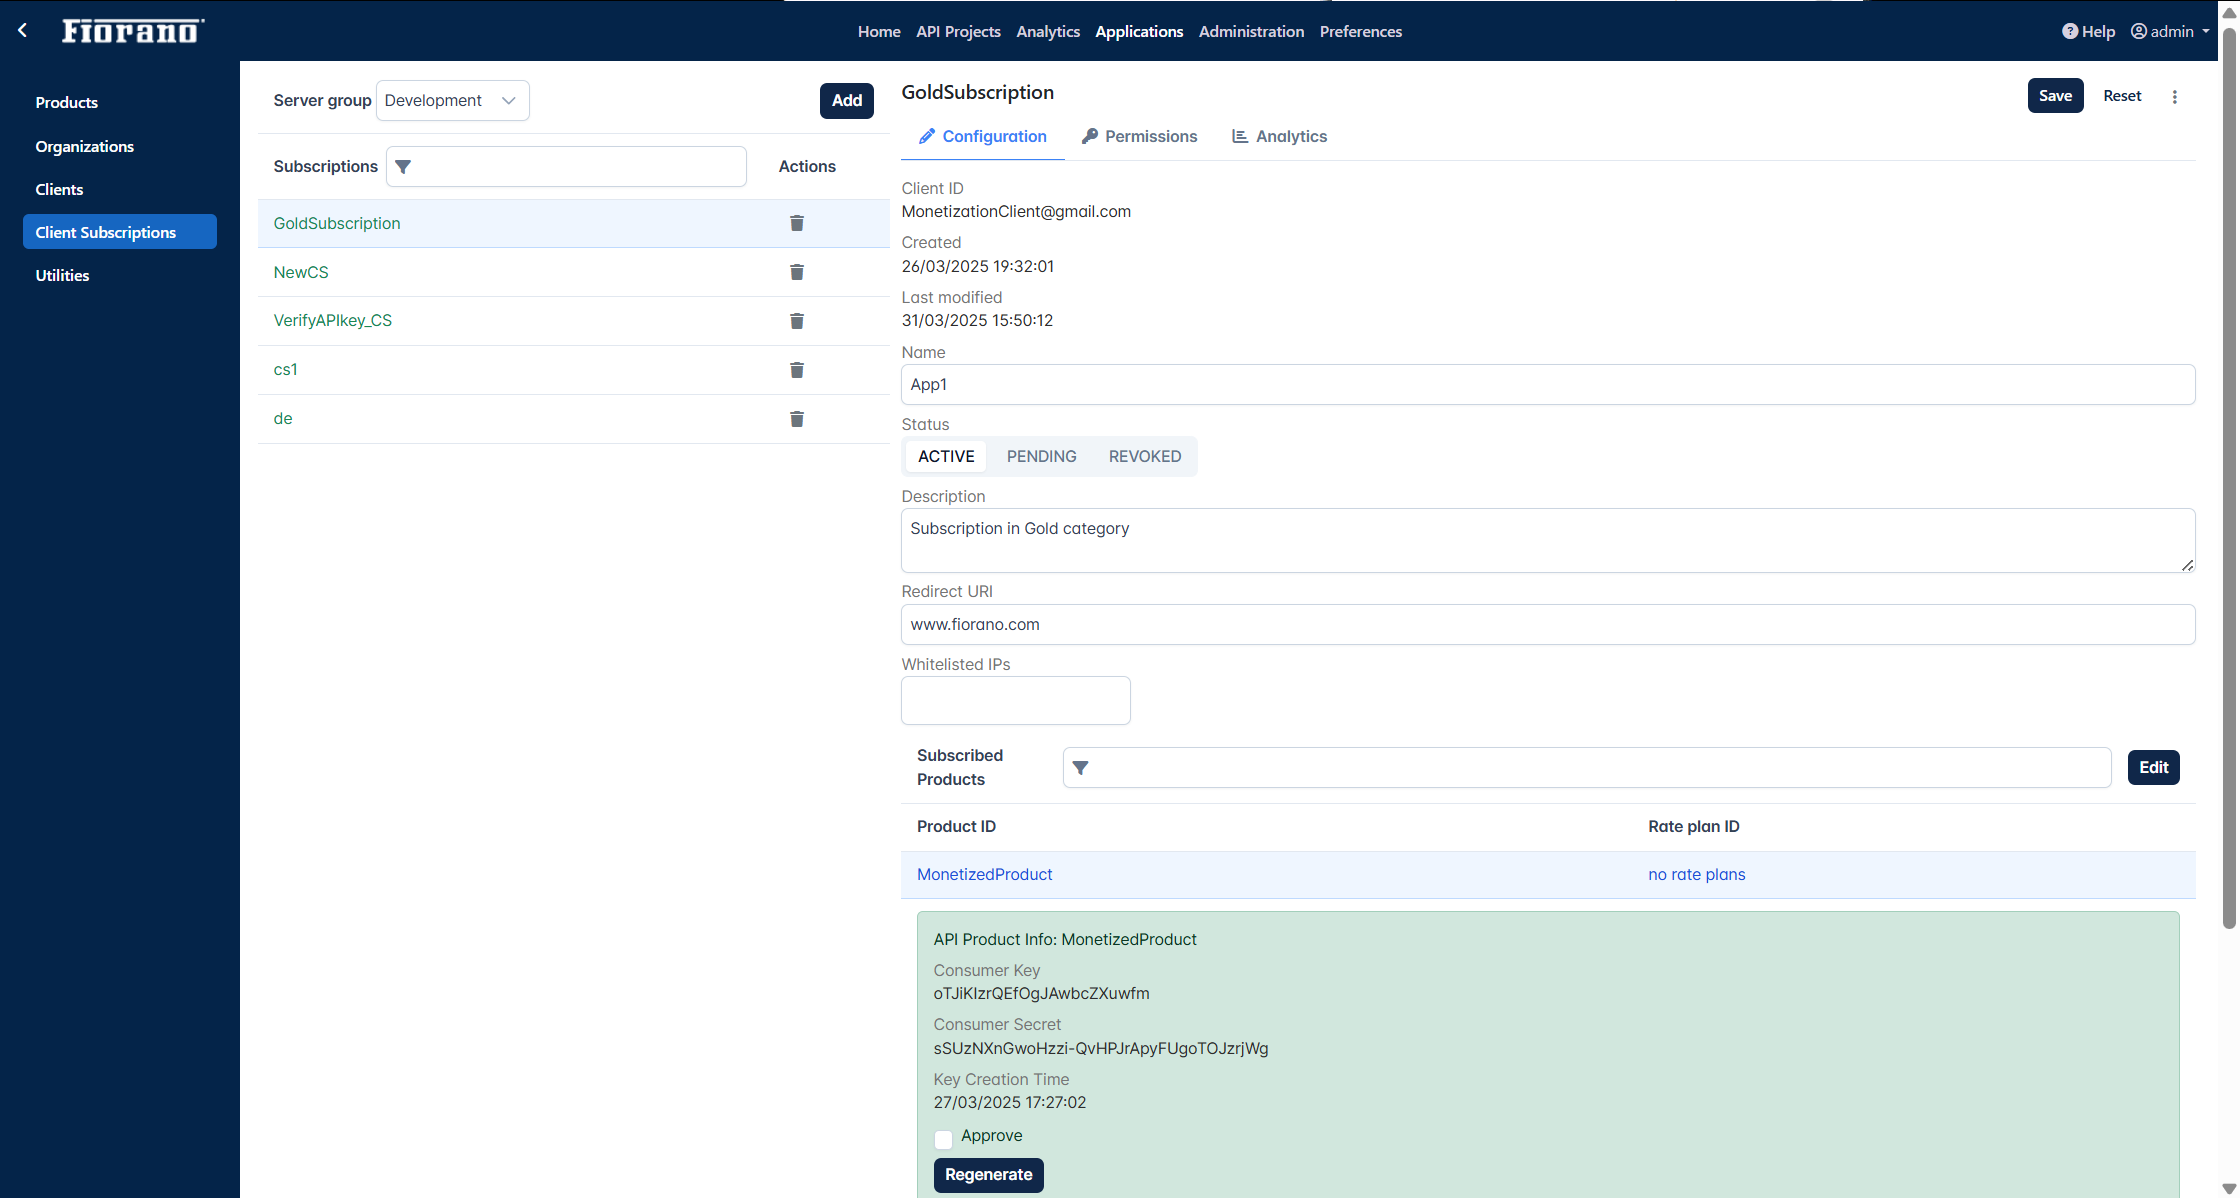Switch to the Configuration tab
2240x1198 pixels.
coord(982,137)
